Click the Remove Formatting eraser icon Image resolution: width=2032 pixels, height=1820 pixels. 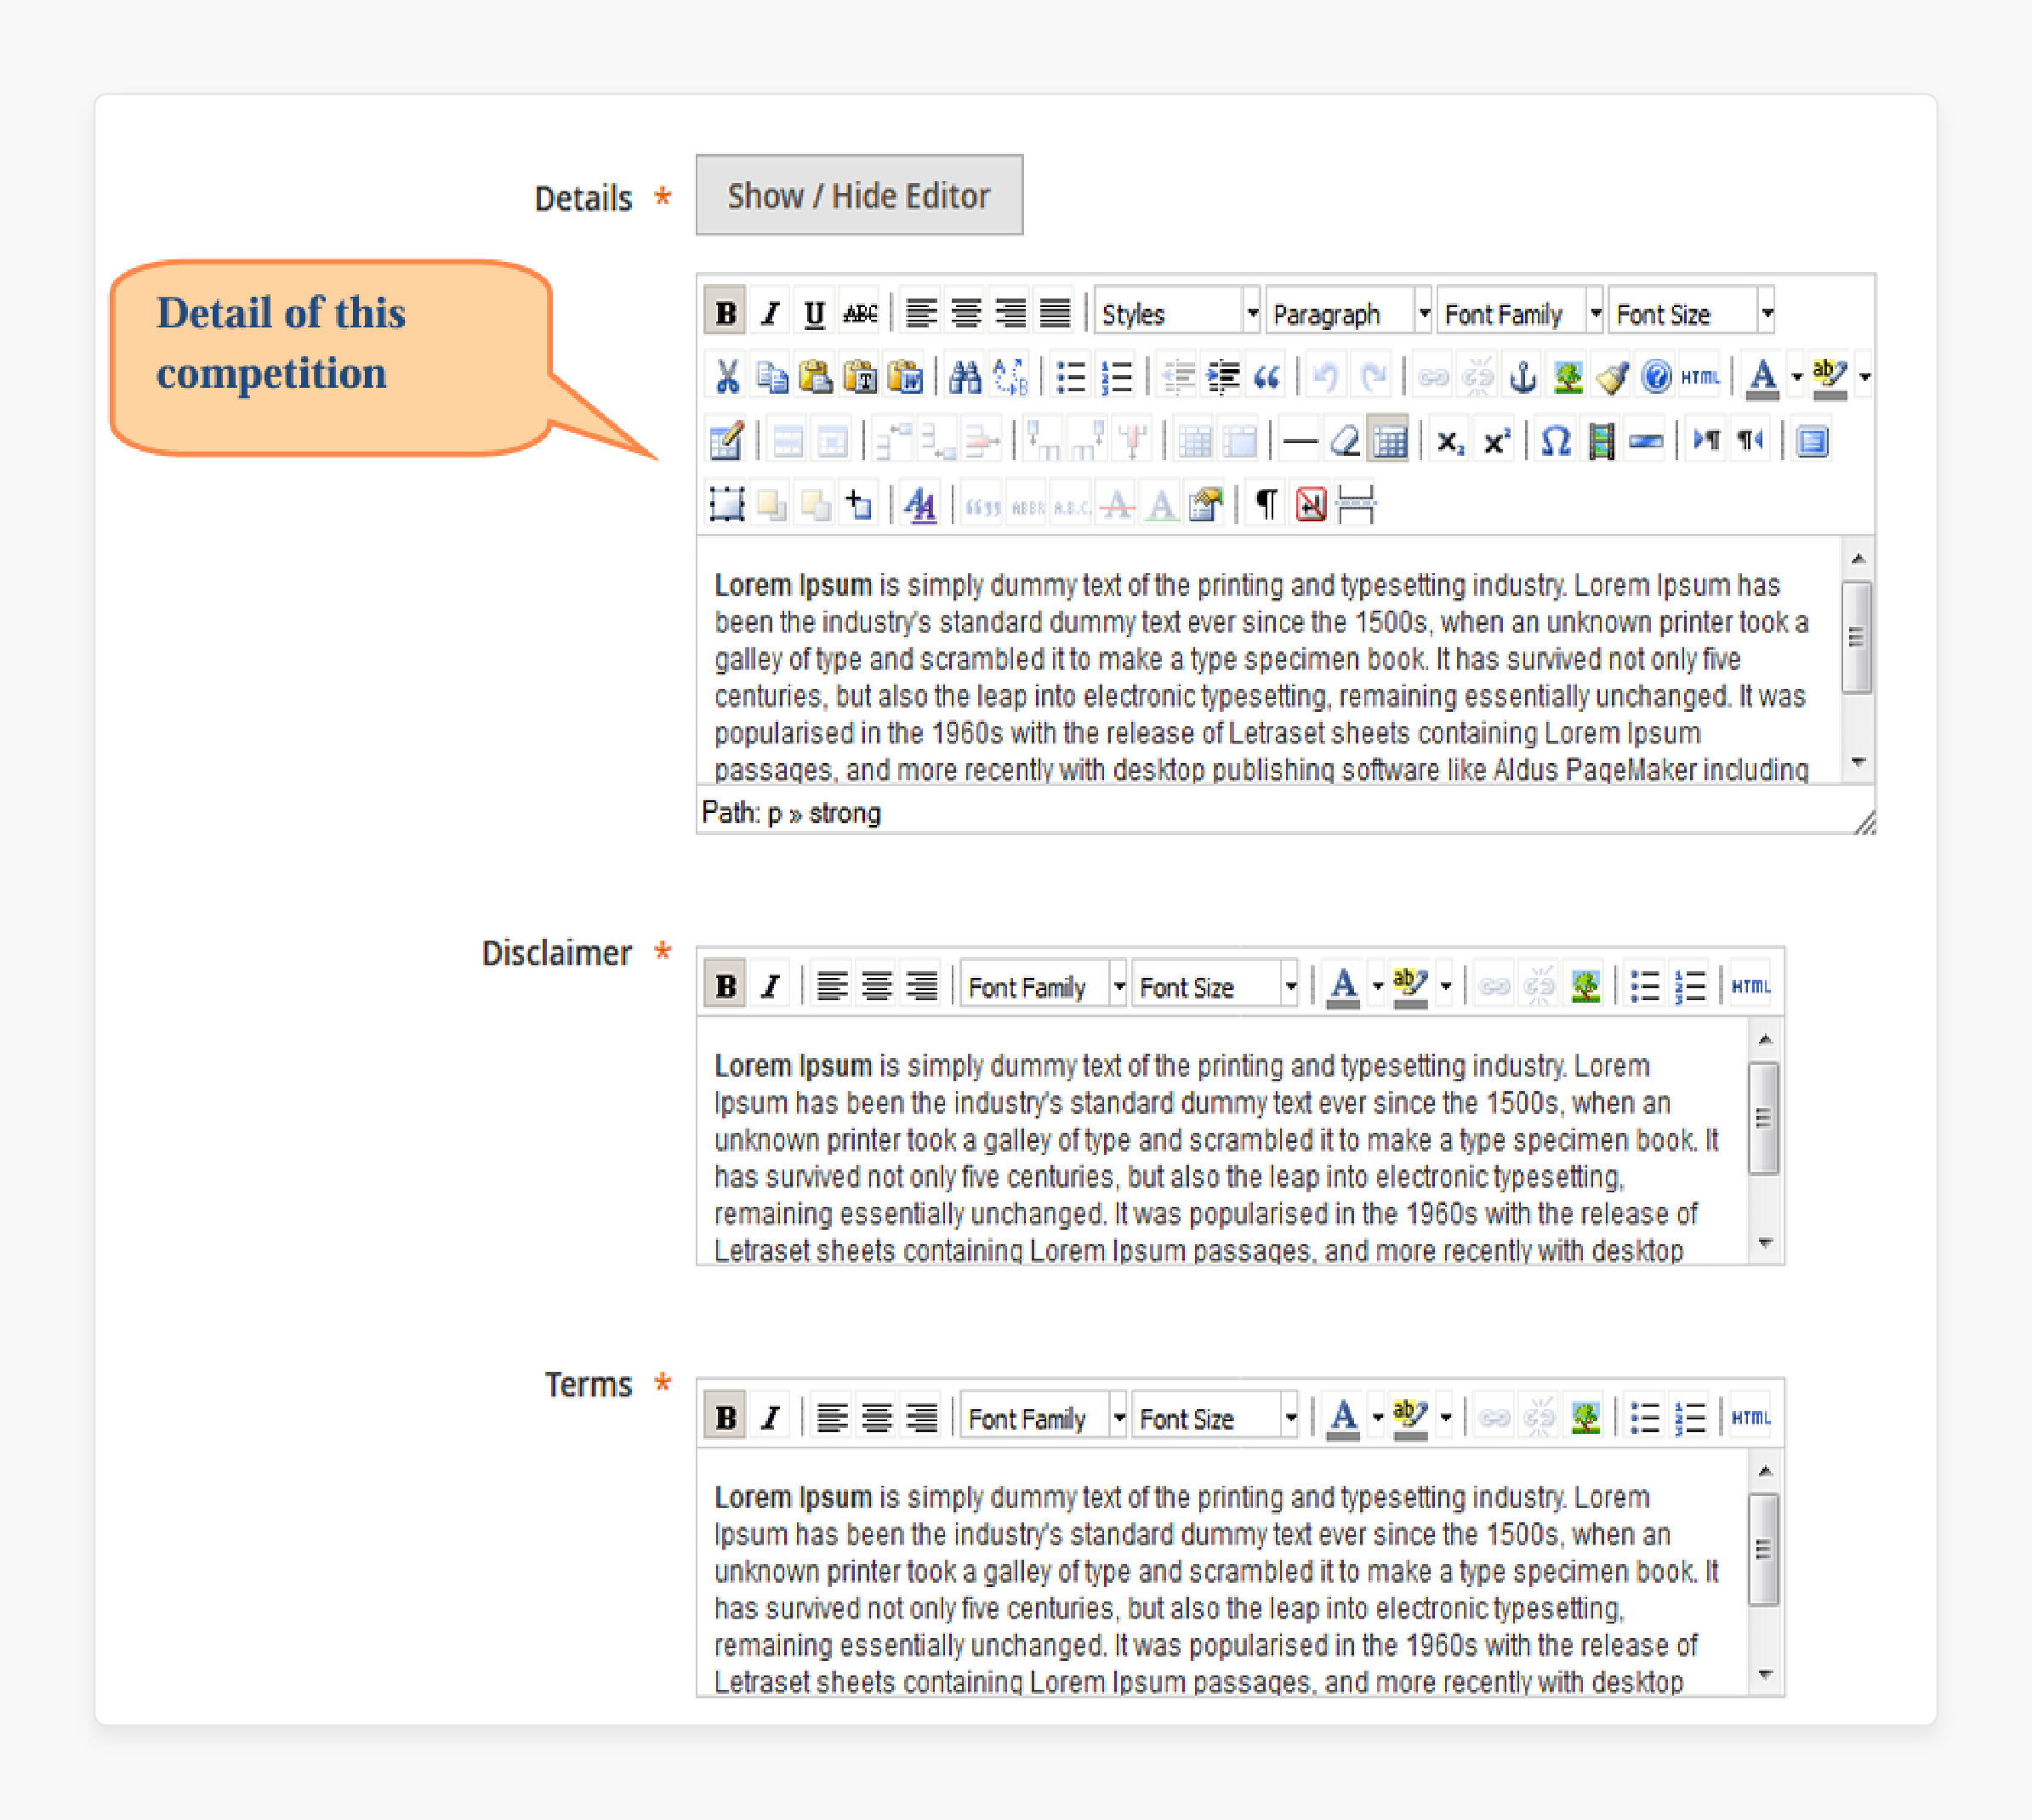[x=1345, y=440]
